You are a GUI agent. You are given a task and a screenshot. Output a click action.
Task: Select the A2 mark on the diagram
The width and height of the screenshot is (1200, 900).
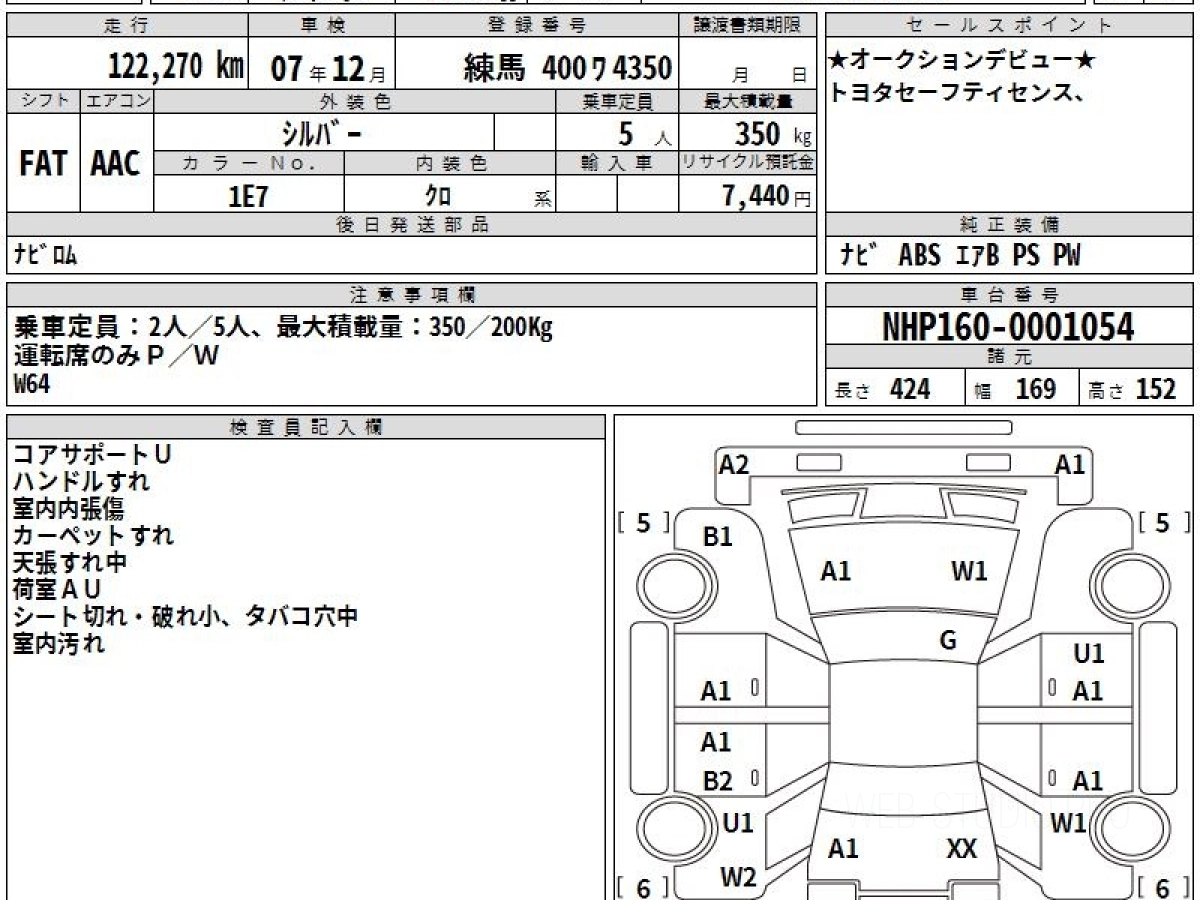pyautogui.click(x=734, y=464)
